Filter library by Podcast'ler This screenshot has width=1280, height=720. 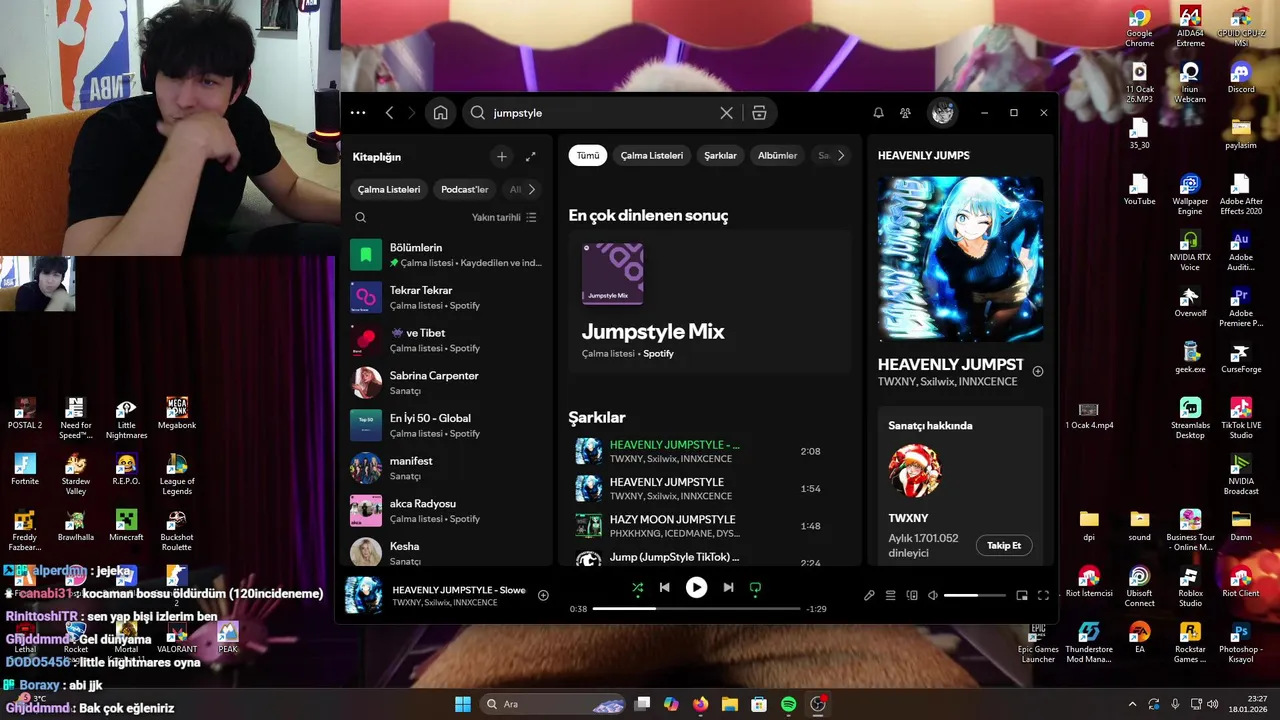[x=465, y=189]
